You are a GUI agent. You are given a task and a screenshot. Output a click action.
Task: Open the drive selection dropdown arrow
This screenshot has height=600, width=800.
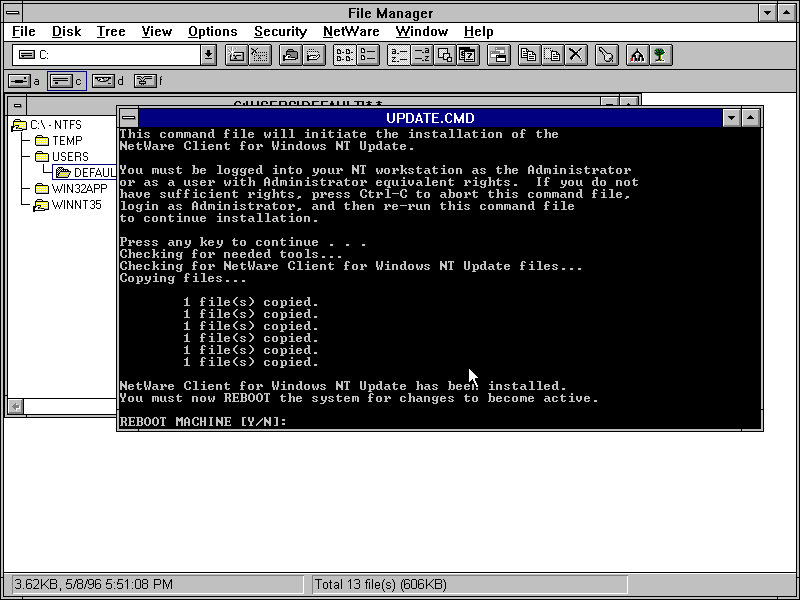pyautogui.click(x=208, y=55)
